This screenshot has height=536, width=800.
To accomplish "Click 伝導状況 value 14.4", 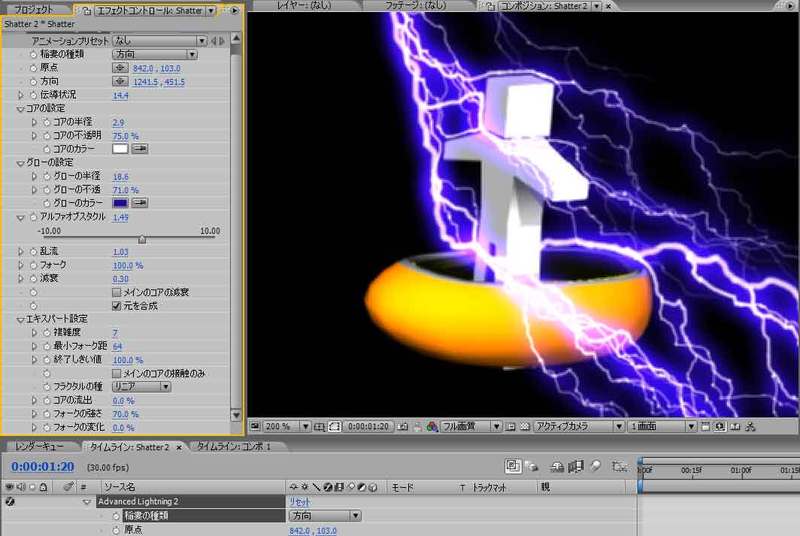I will point(120,95).
